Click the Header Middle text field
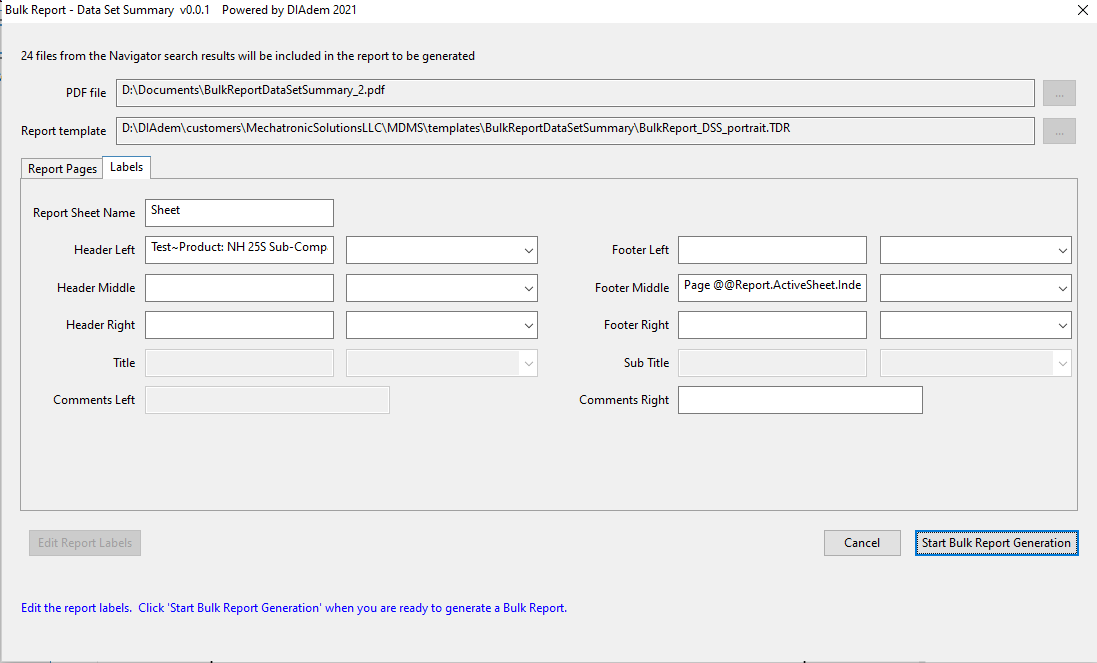 pos(239,288)
